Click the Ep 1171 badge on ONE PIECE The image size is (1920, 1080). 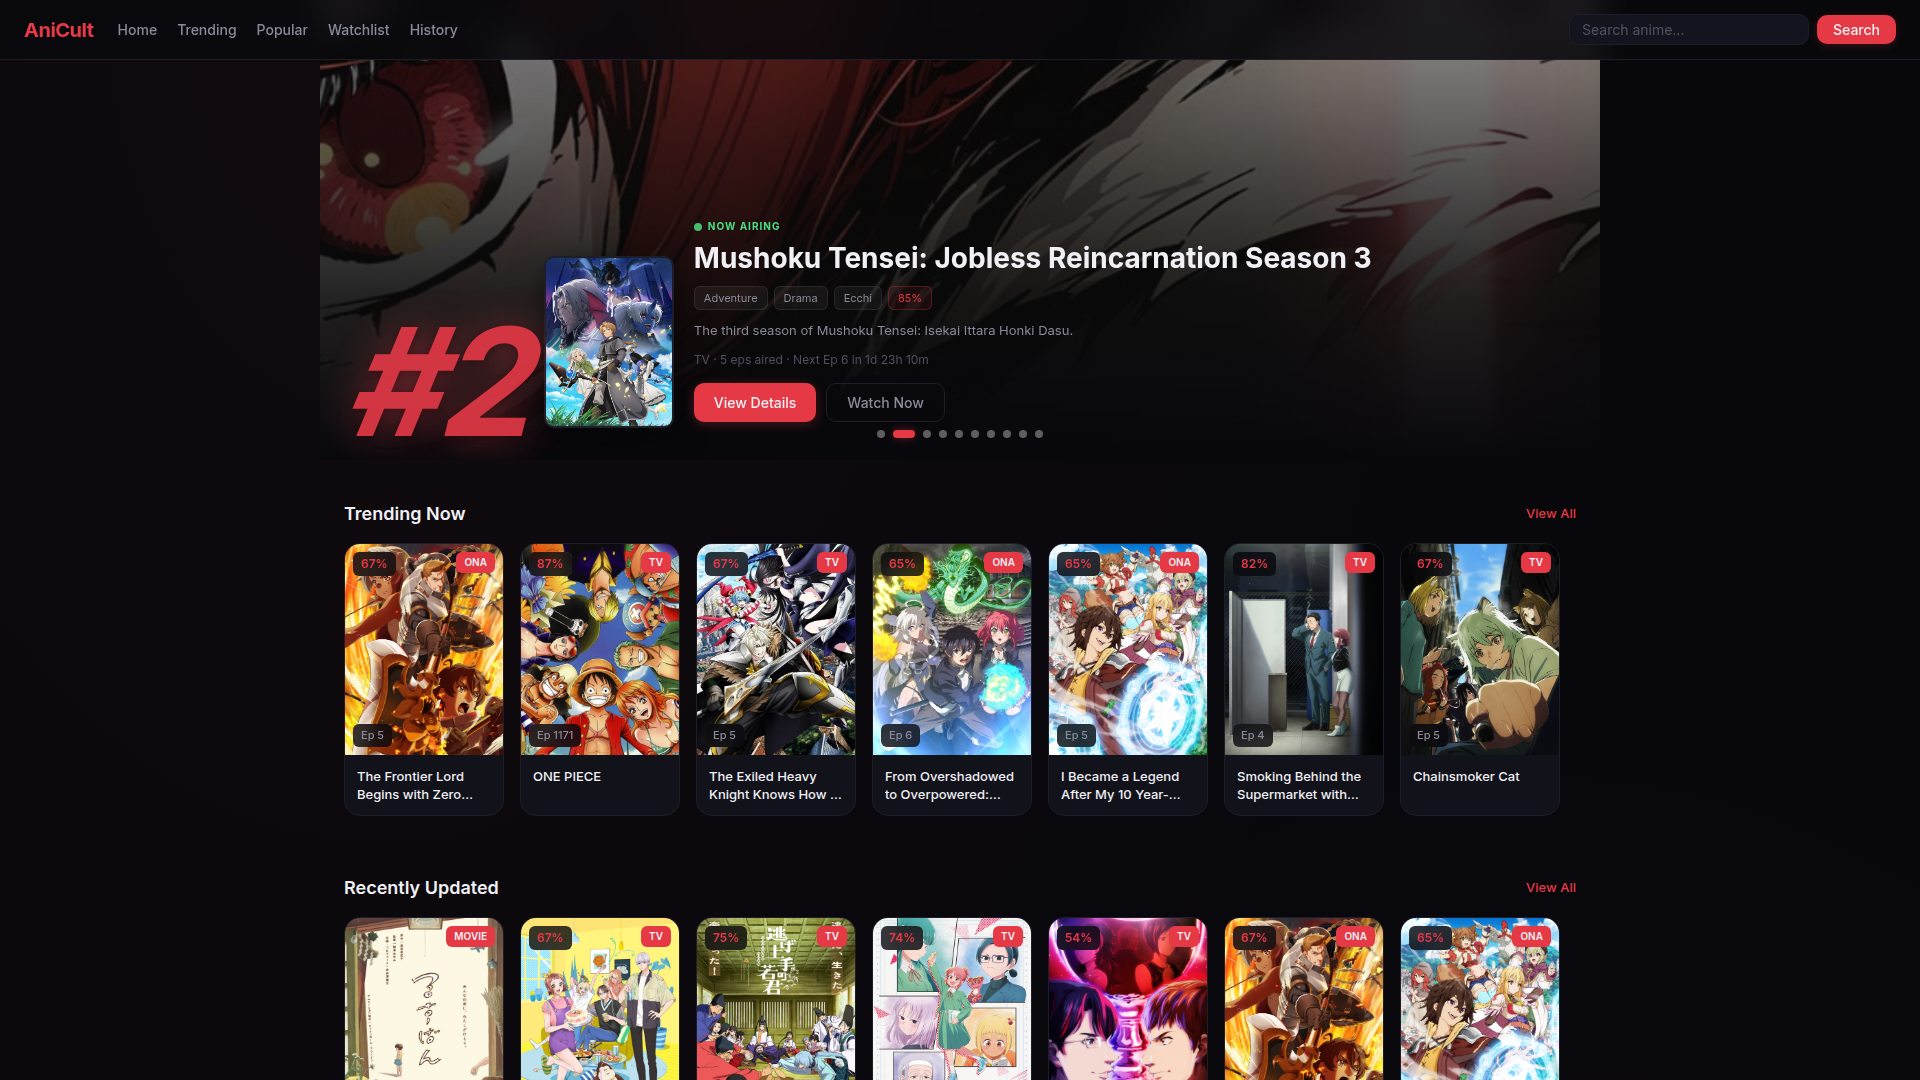click(555, 735)
